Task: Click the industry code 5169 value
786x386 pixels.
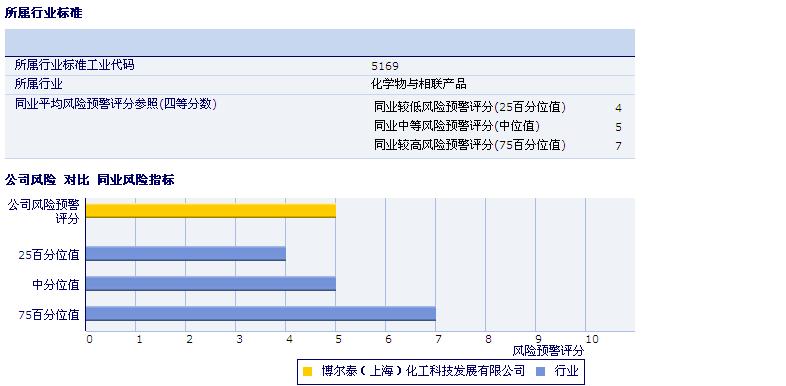Action: click(x=385, y=66)
